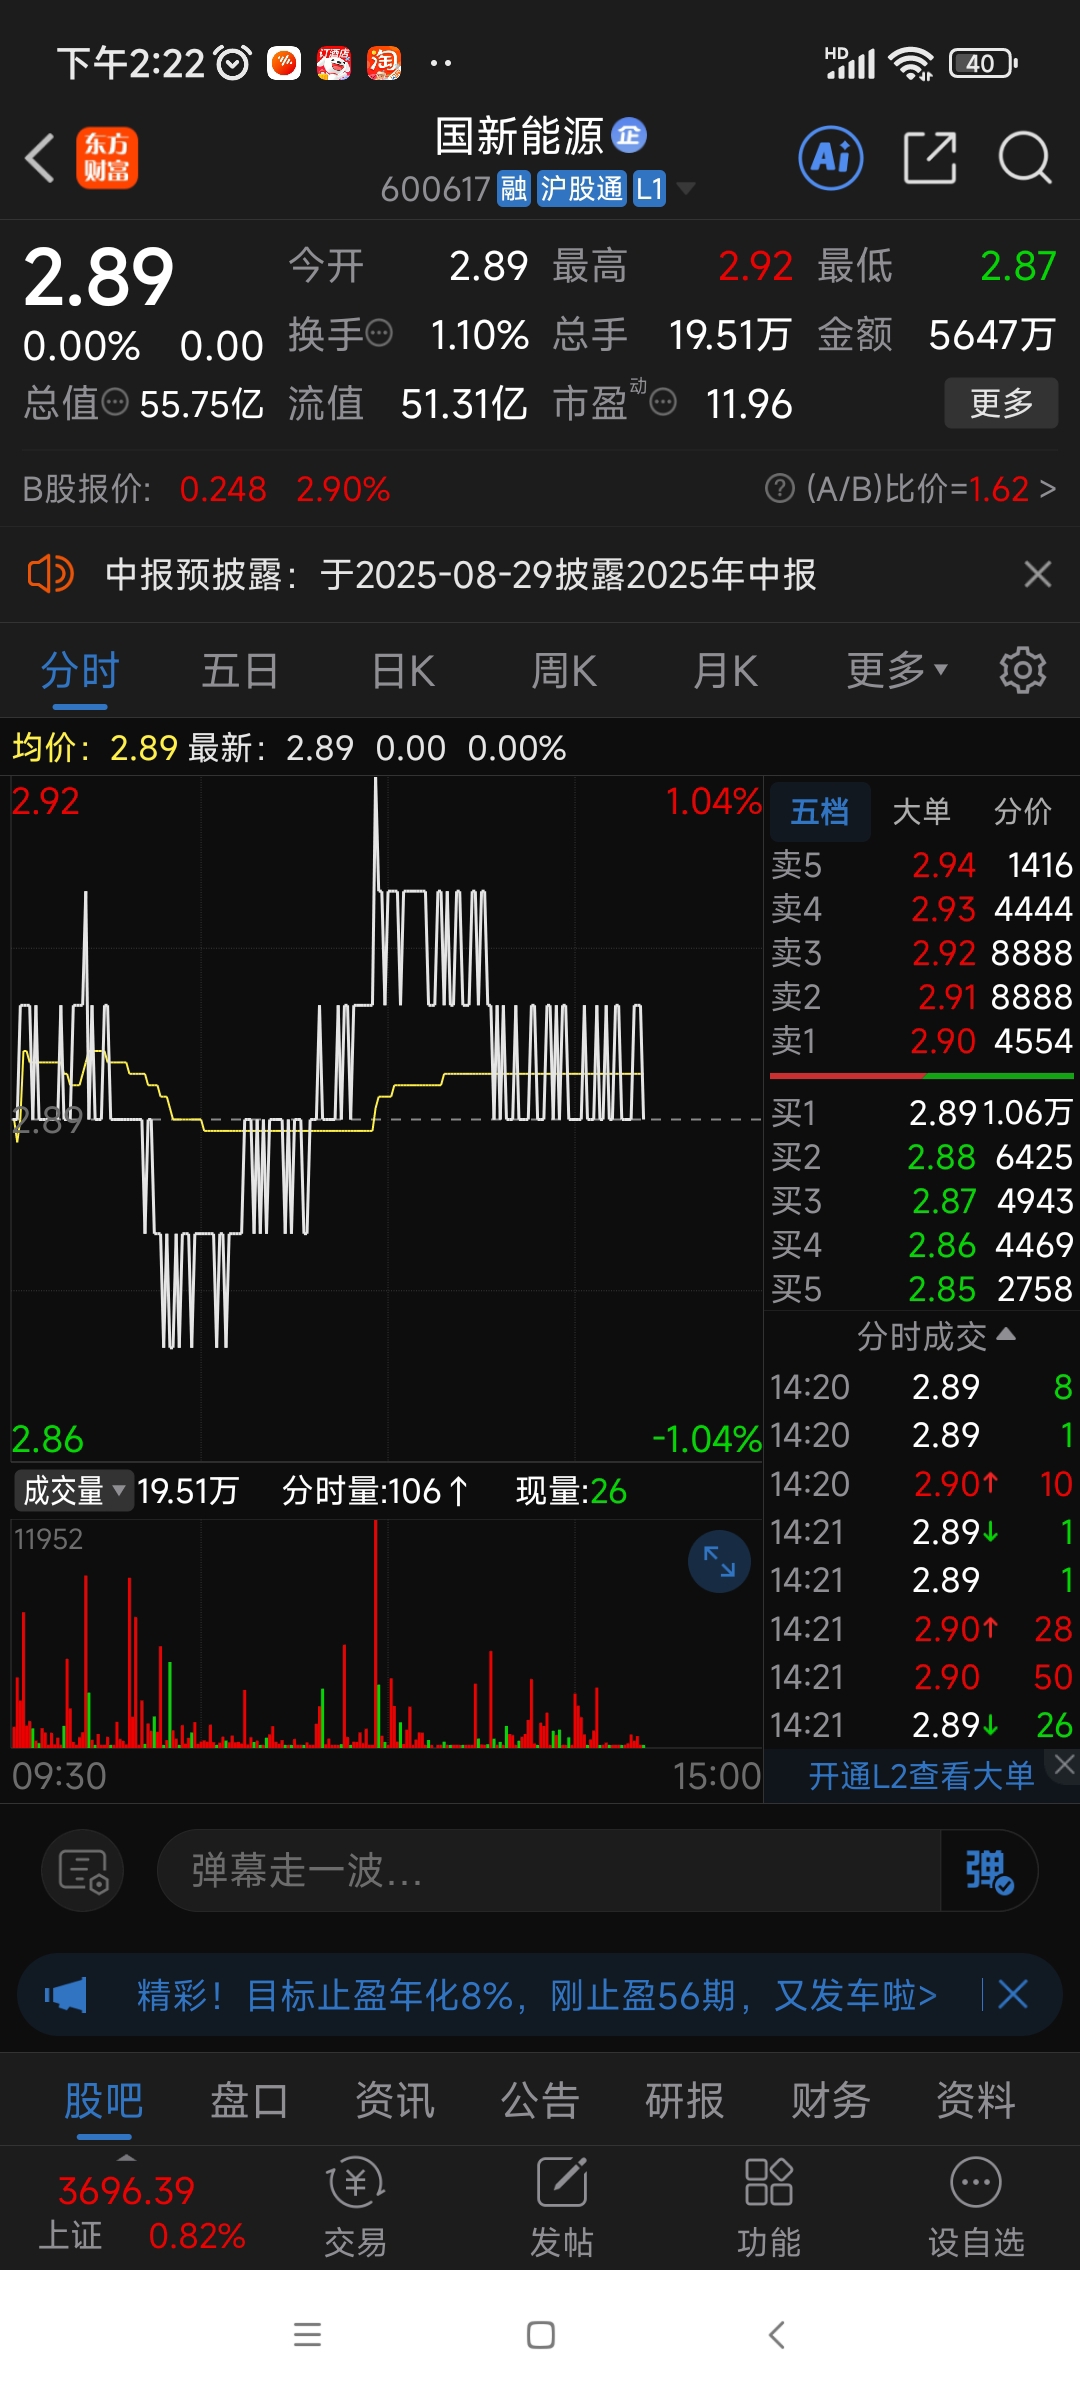1080x2400 pixels.
Task: Open 目标止盈年化8% promotion link
Action: pyautogui.click(x=537, y=1996)
